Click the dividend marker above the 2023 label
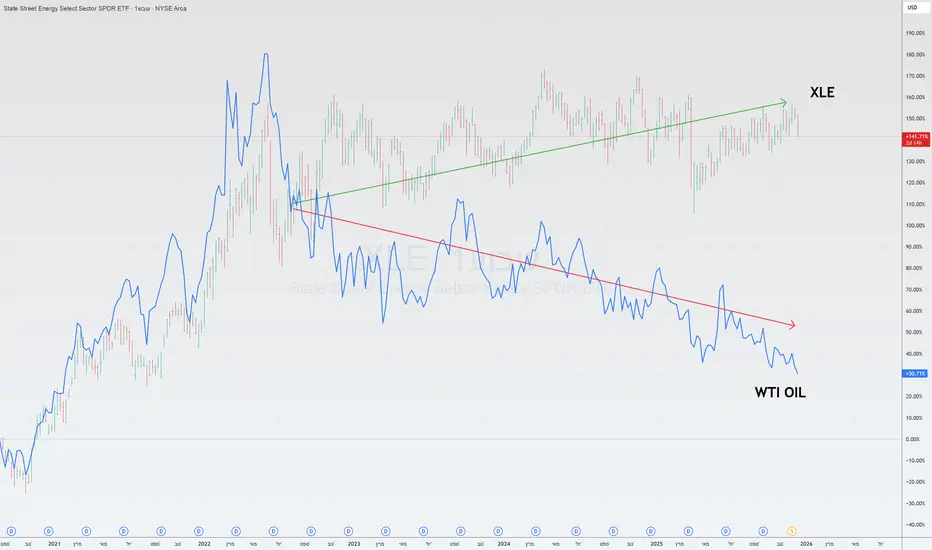This screenshot has width=932, height=550. click(x=348, y=531)
